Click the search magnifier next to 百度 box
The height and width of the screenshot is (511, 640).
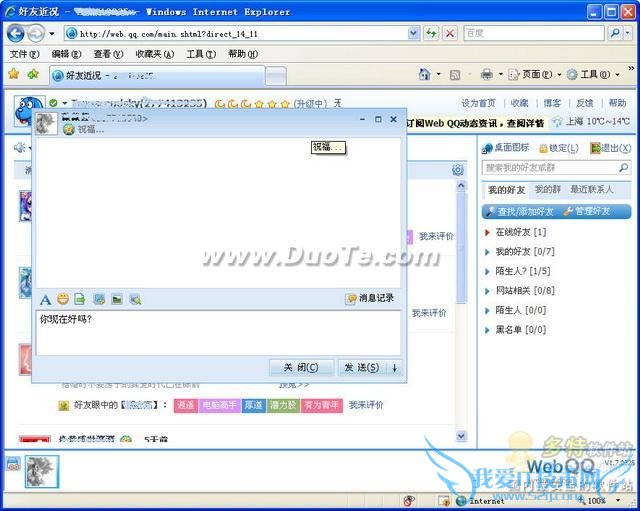point(615,33)
